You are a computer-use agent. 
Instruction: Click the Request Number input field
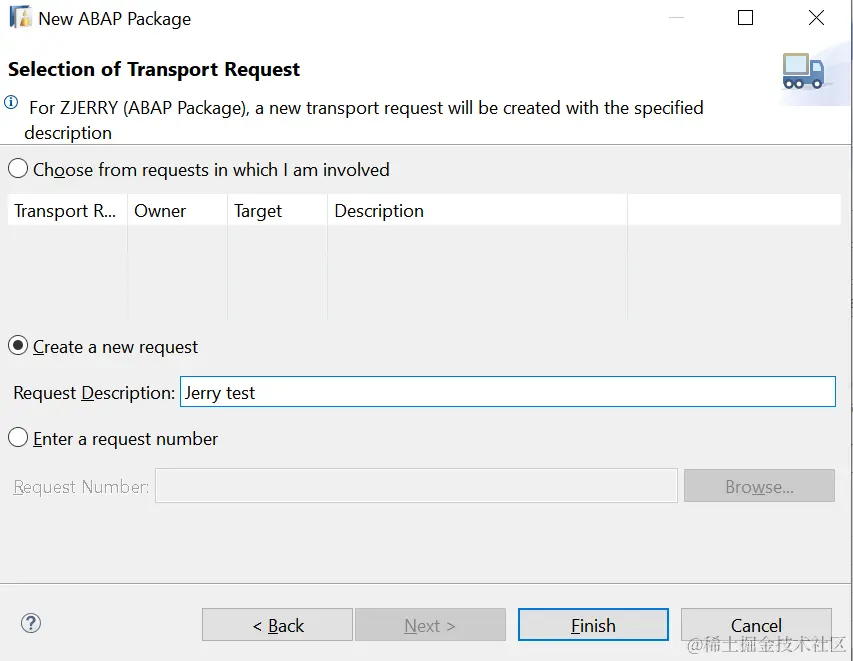tap(416, 486)
